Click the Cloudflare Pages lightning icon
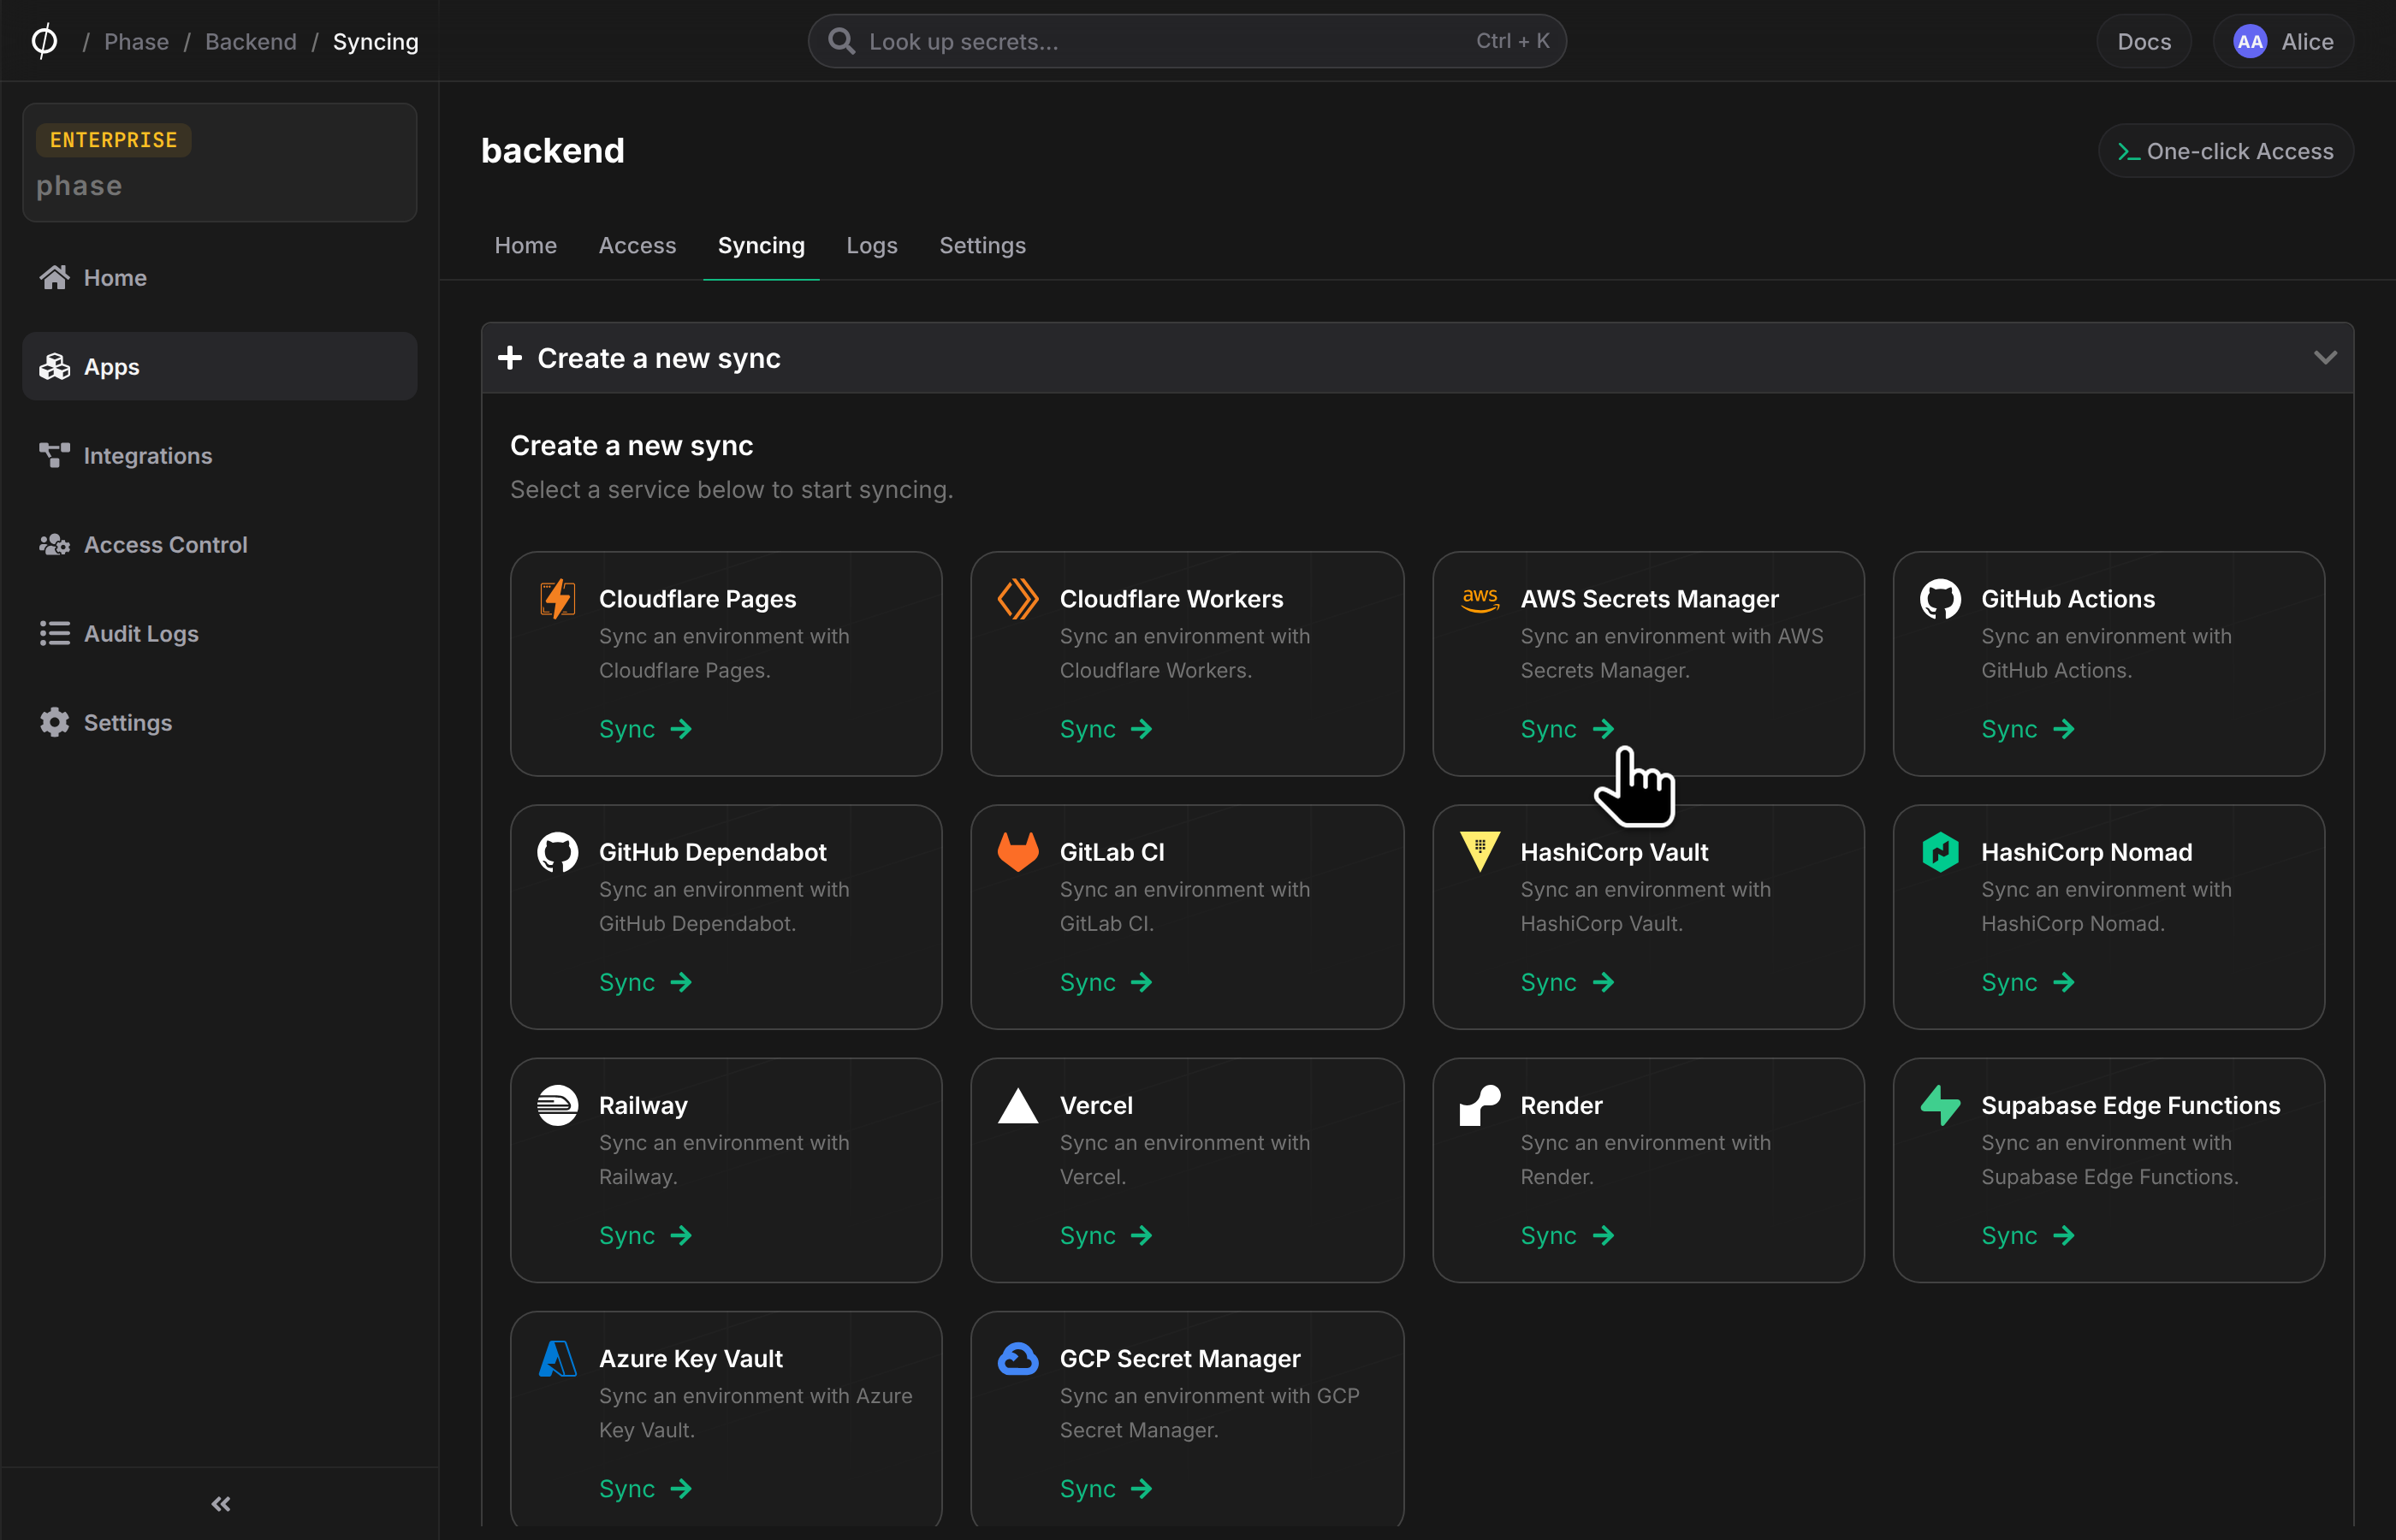The height and width of the screenshot is (1540, 2396). [557, 598]
